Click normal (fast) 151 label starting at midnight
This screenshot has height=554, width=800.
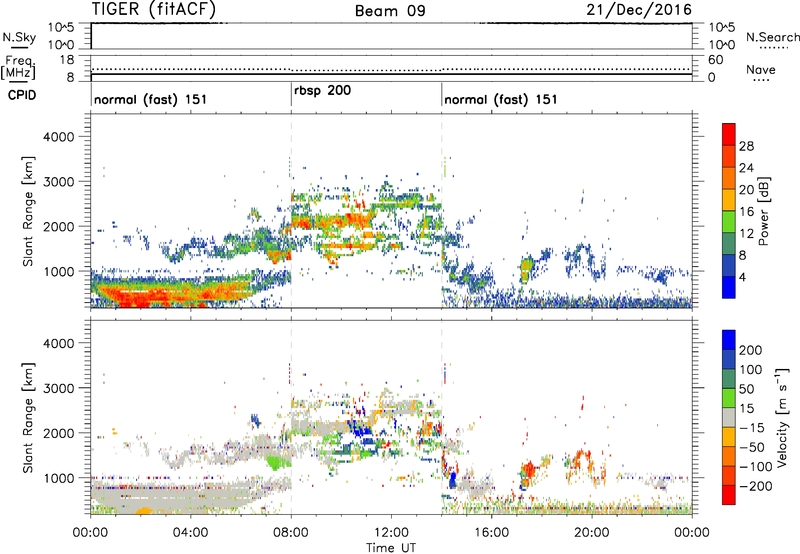[x=151, y=99]
